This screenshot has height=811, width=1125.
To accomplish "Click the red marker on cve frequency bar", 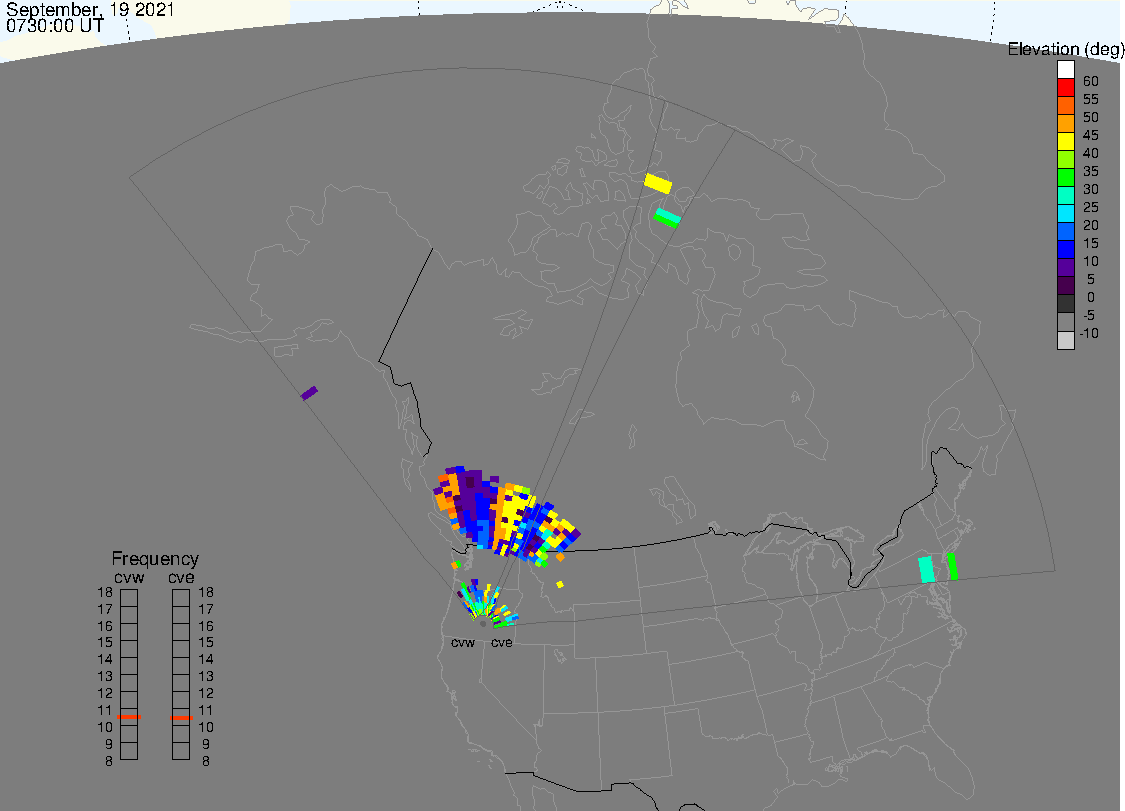I will pyautogui.click(x=181, y=718).
